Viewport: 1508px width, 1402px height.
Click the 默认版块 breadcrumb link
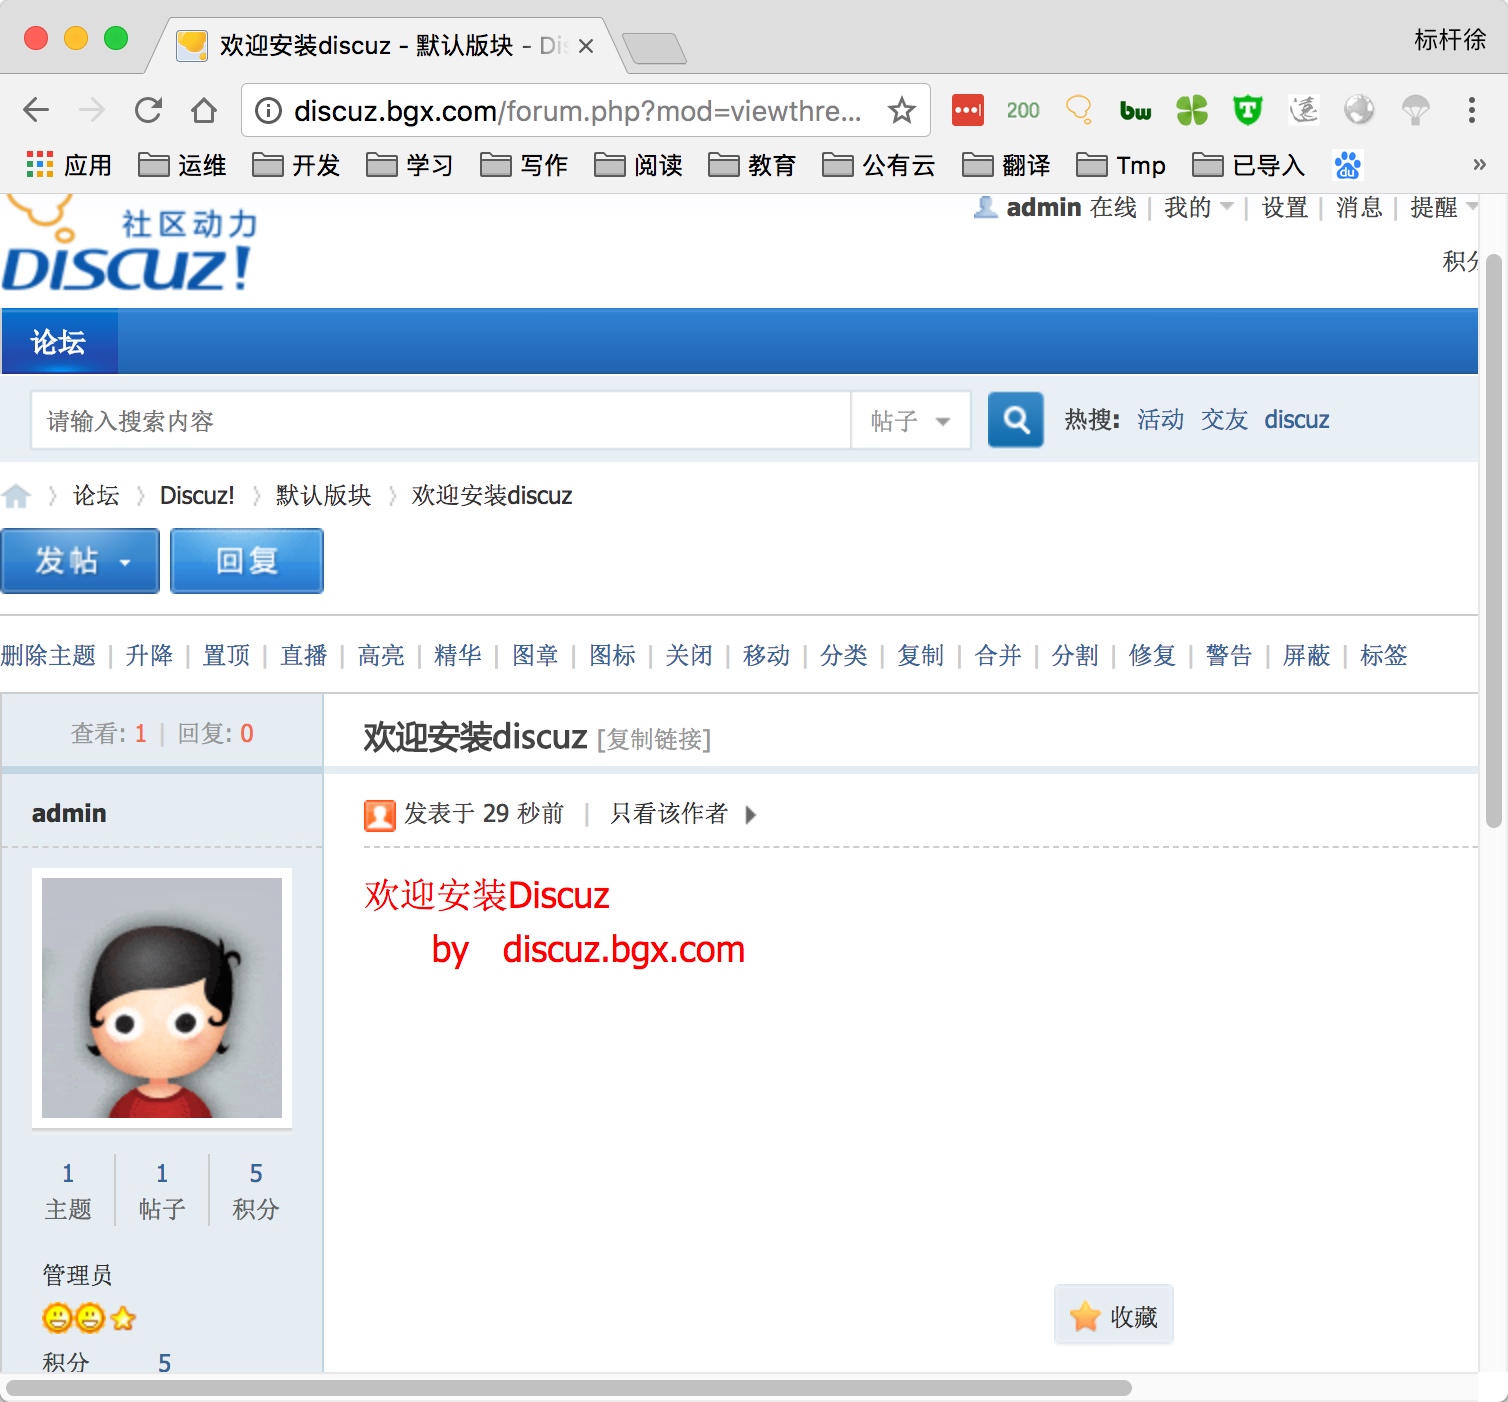coord(323,495)
